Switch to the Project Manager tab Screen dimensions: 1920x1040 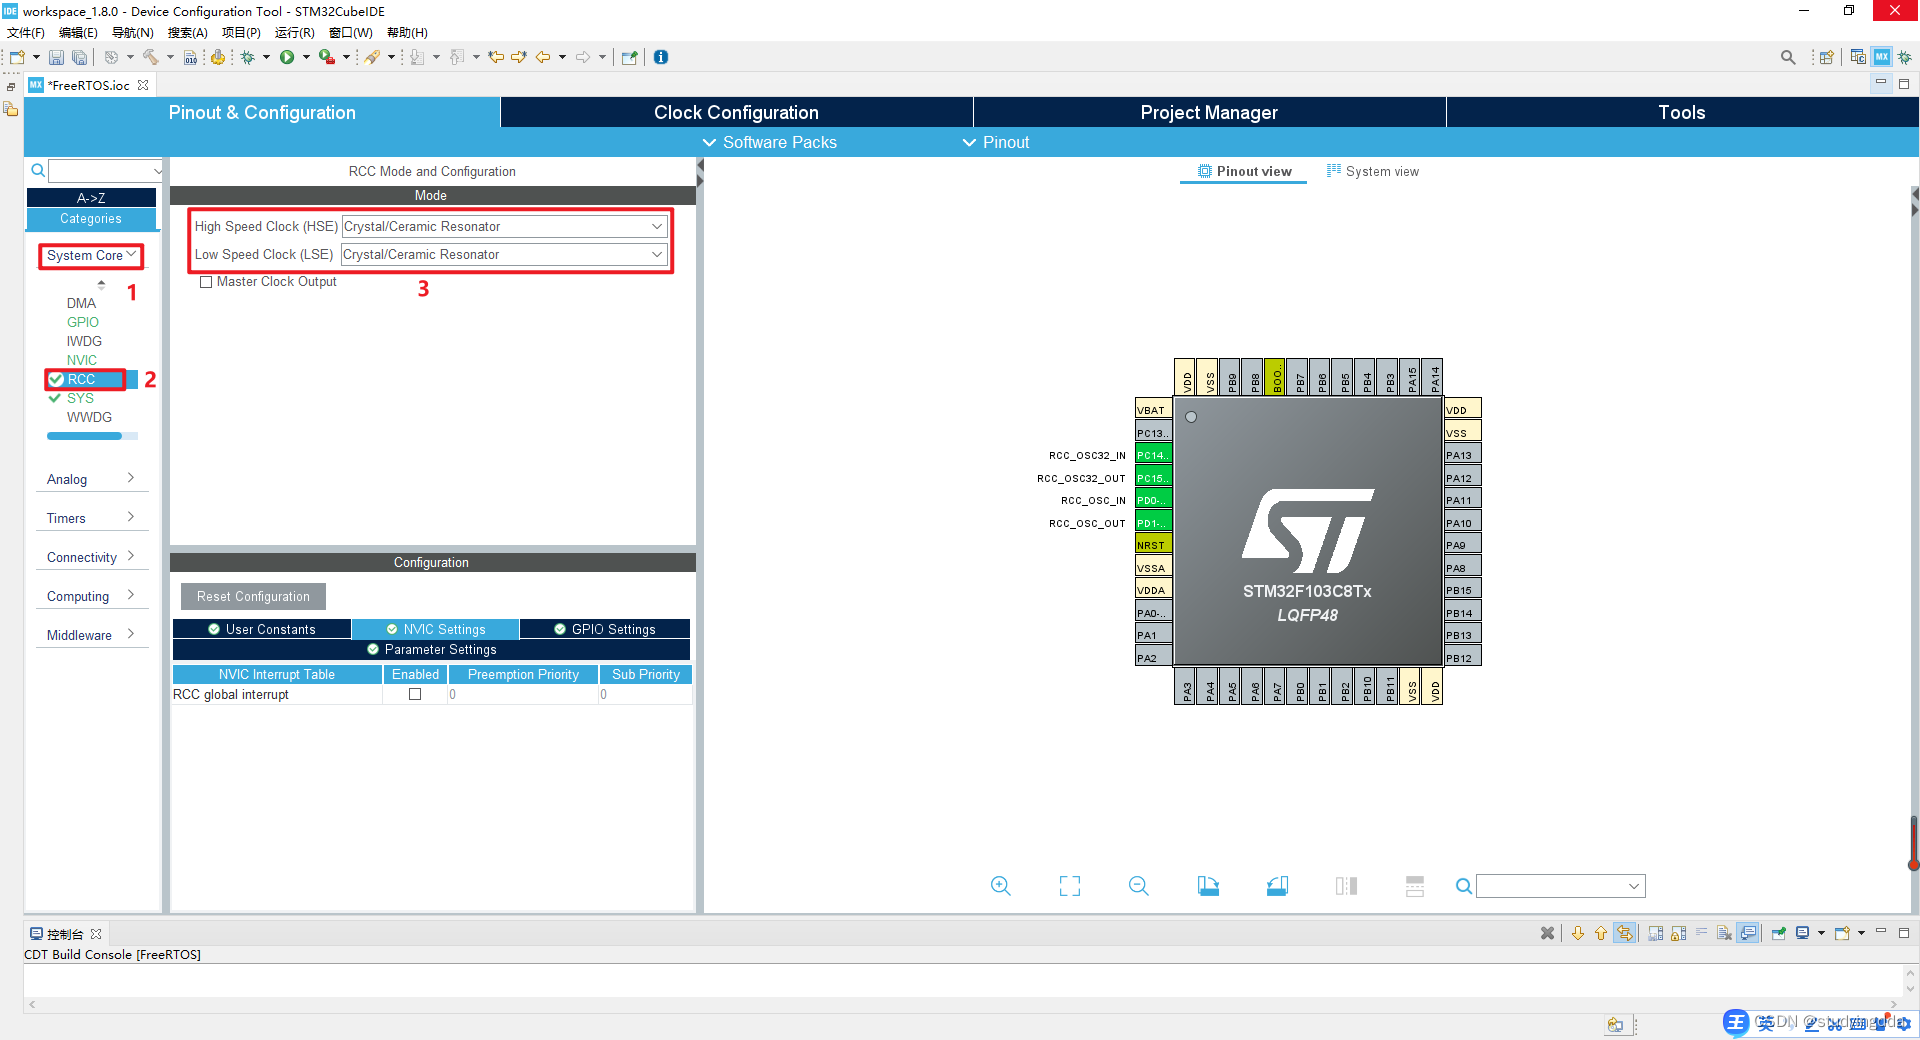coord(1209,112)
